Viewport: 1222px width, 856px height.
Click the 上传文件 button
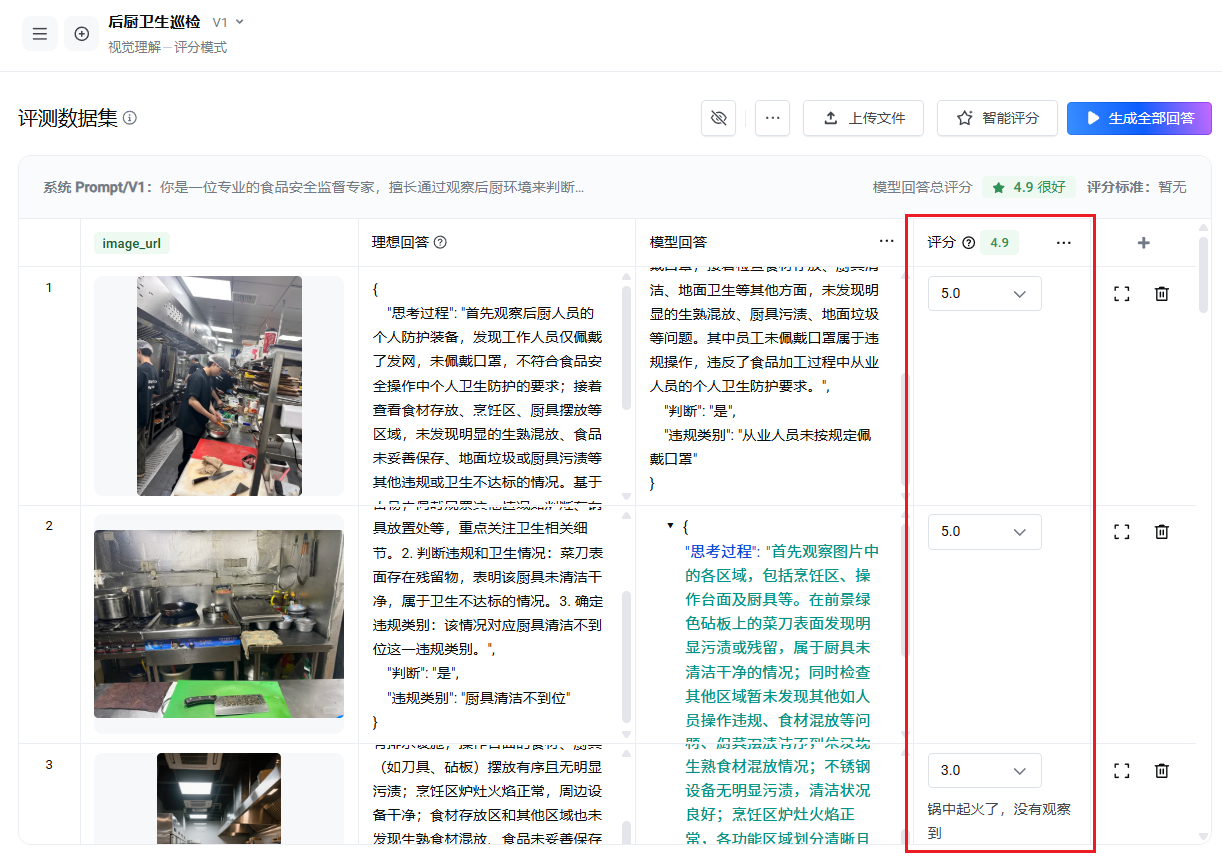pos(863,118)
